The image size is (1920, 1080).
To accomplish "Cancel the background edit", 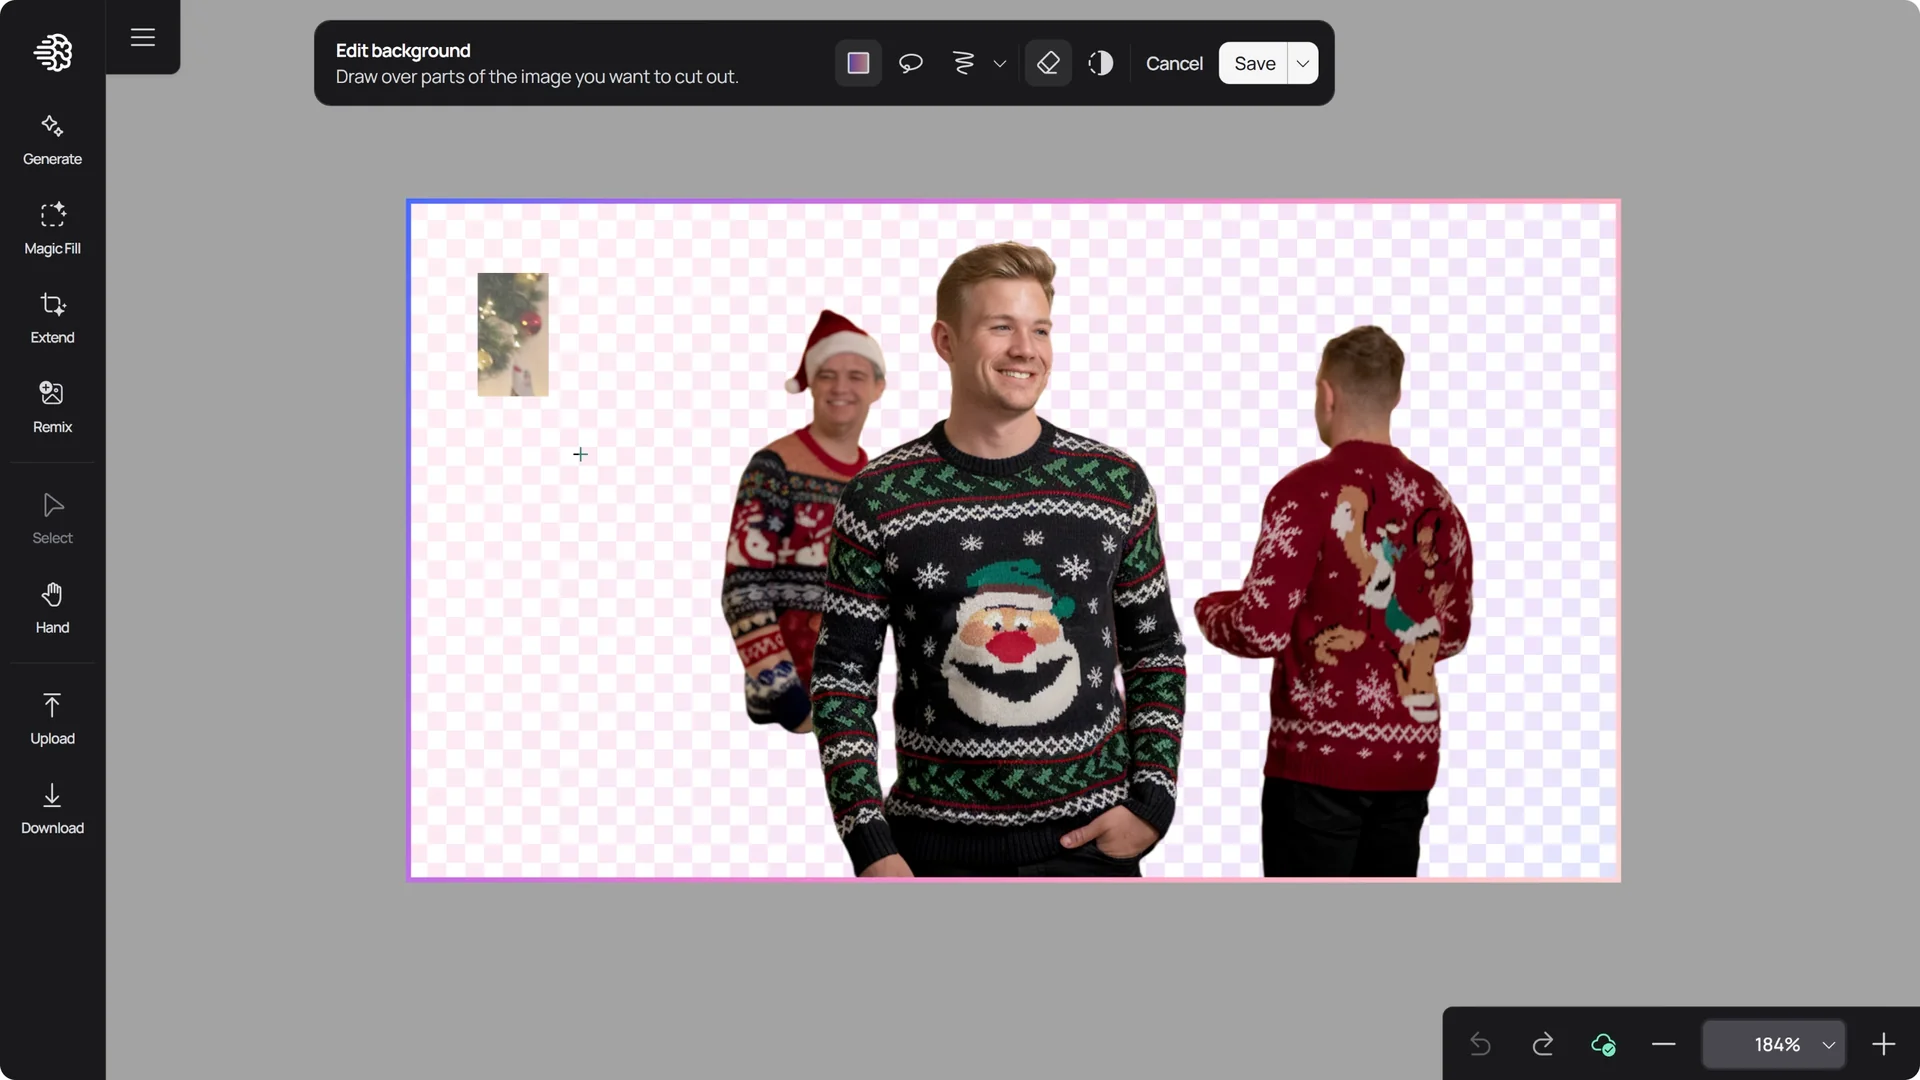I will 1173,63.
